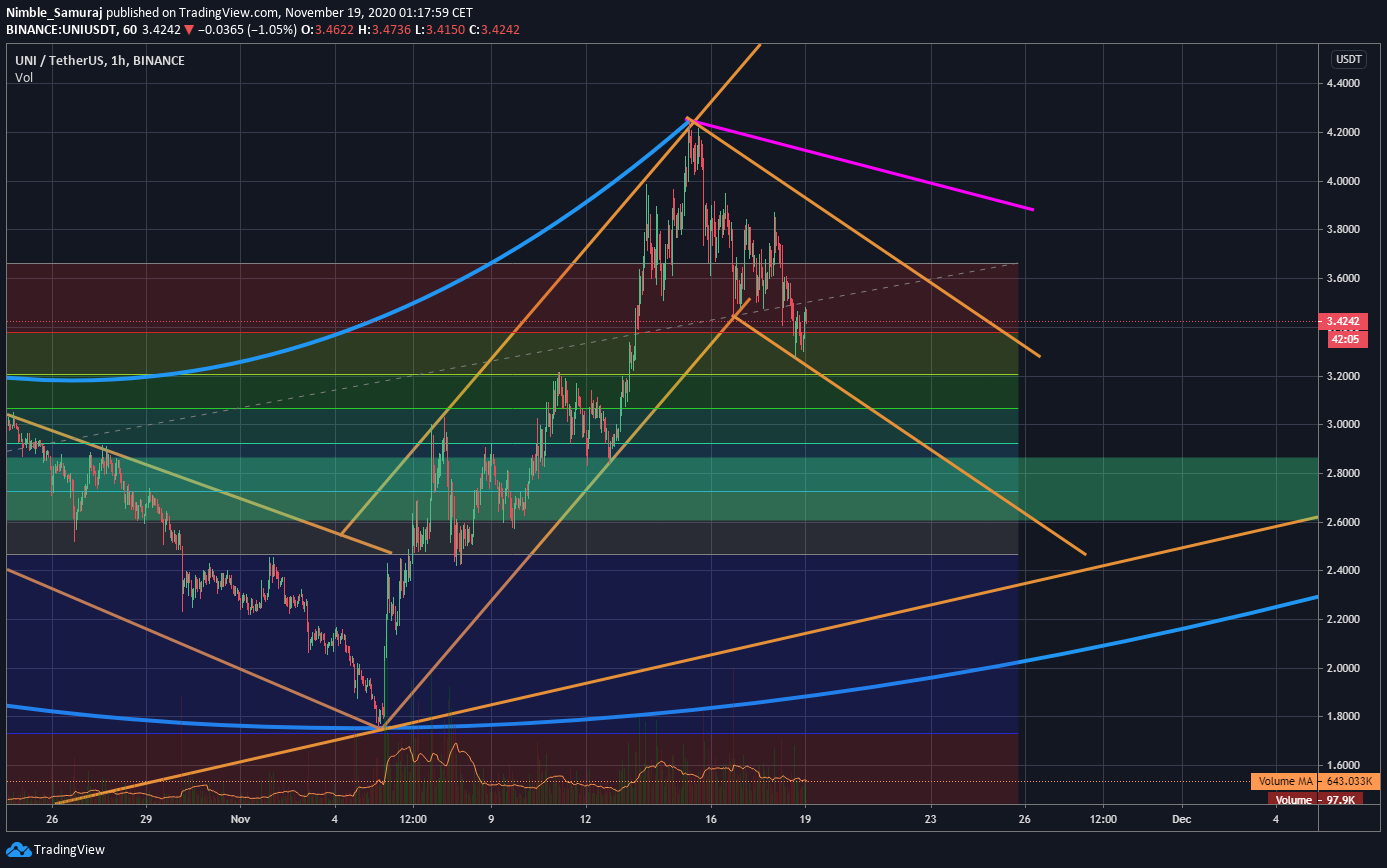Screen dimensions: 1387x868
Task: Click the Nov label on time axis
Action: click(x=241, y=819)
